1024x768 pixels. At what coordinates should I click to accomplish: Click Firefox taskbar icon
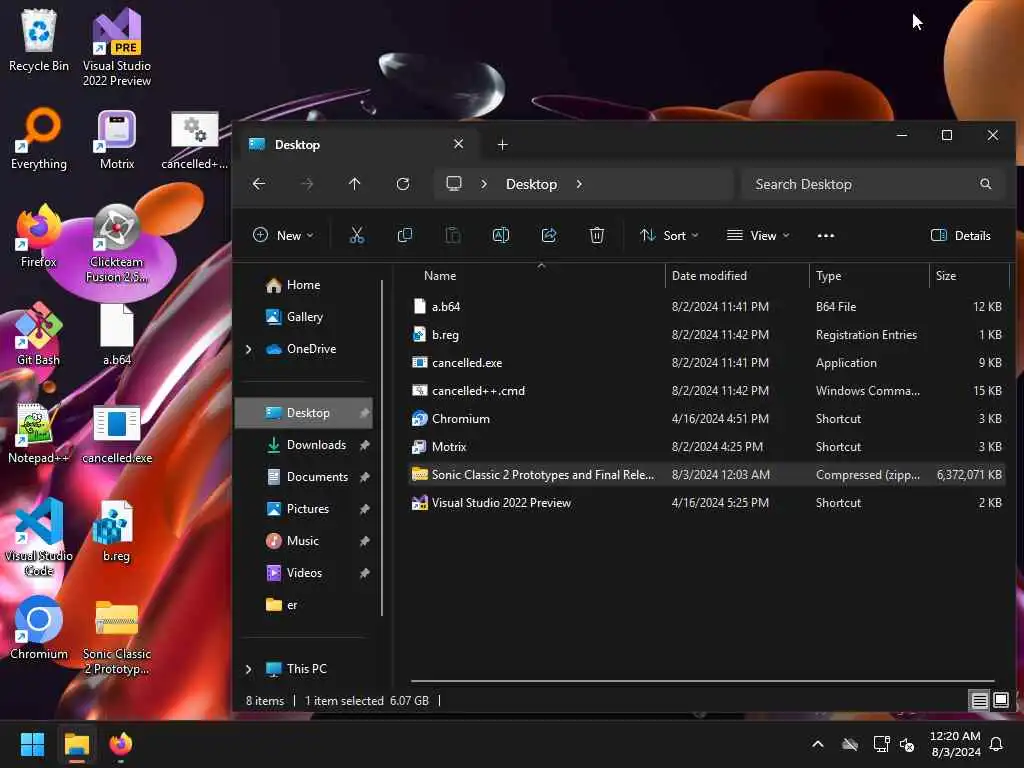click(120, 744)
